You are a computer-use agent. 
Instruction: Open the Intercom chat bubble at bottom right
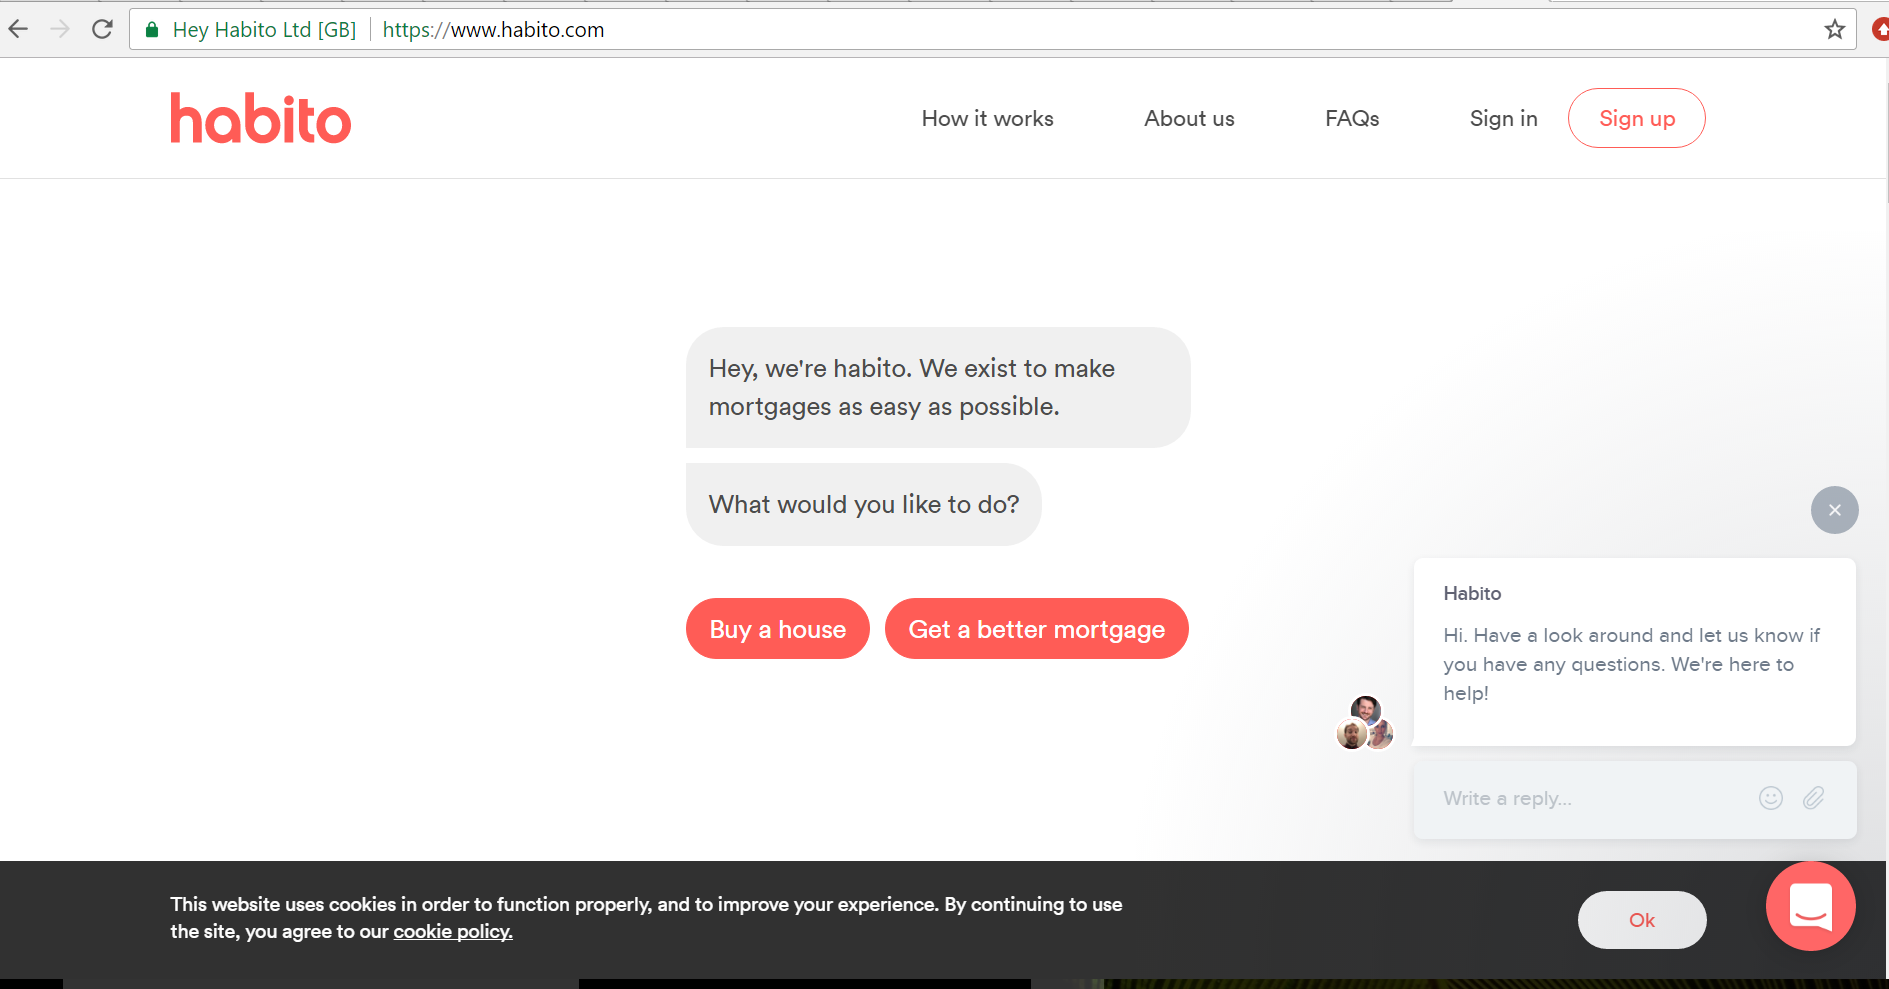[1809, 907]
